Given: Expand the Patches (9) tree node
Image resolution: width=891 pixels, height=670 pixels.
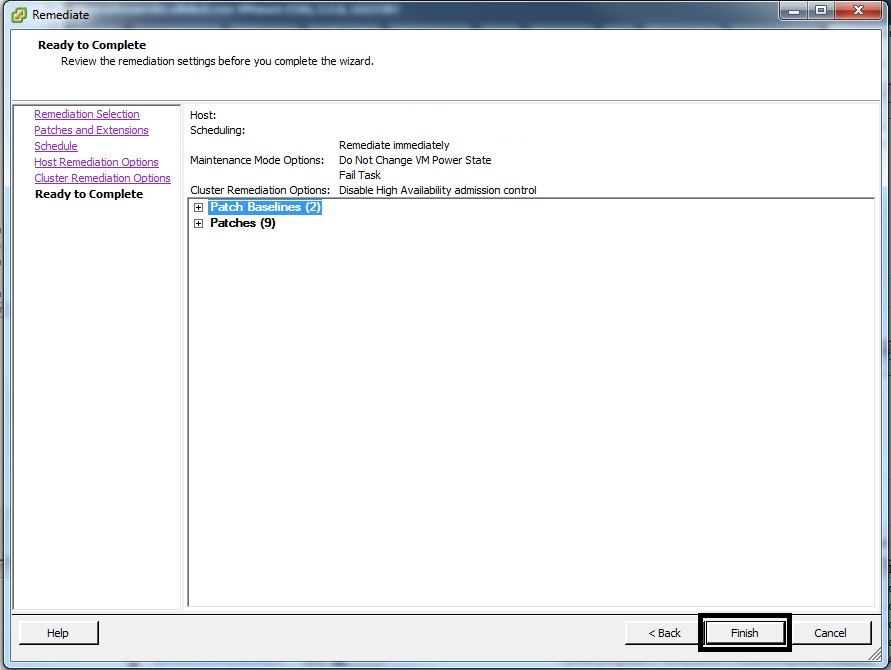Looking at the screenshot, I should [x=199, y=224].
